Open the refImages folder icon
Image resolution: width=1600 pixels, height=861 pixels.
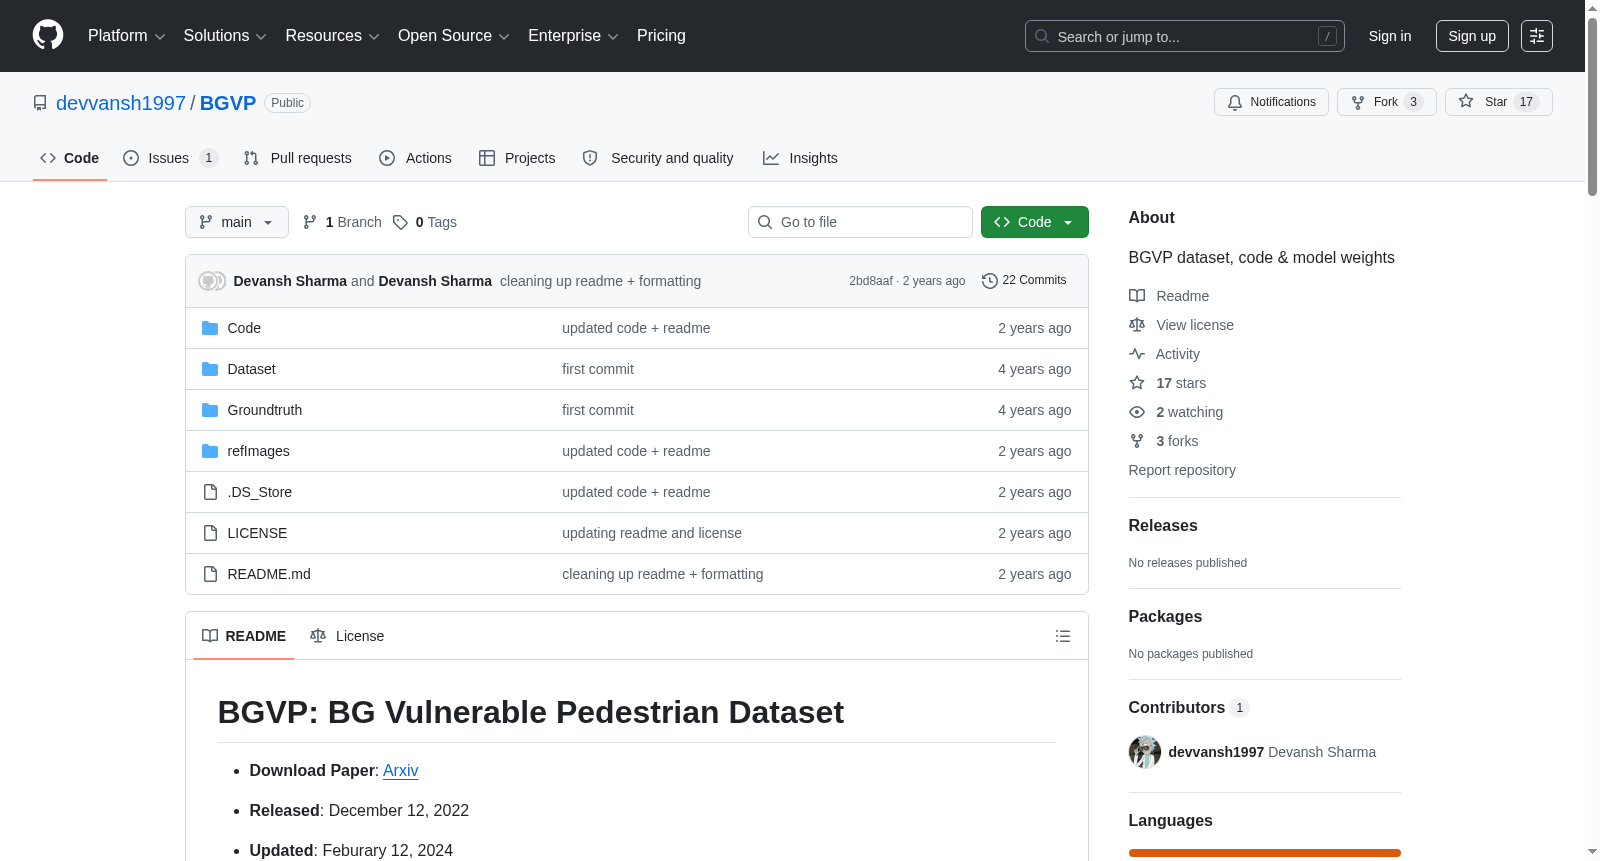click(x=210, y=451)
